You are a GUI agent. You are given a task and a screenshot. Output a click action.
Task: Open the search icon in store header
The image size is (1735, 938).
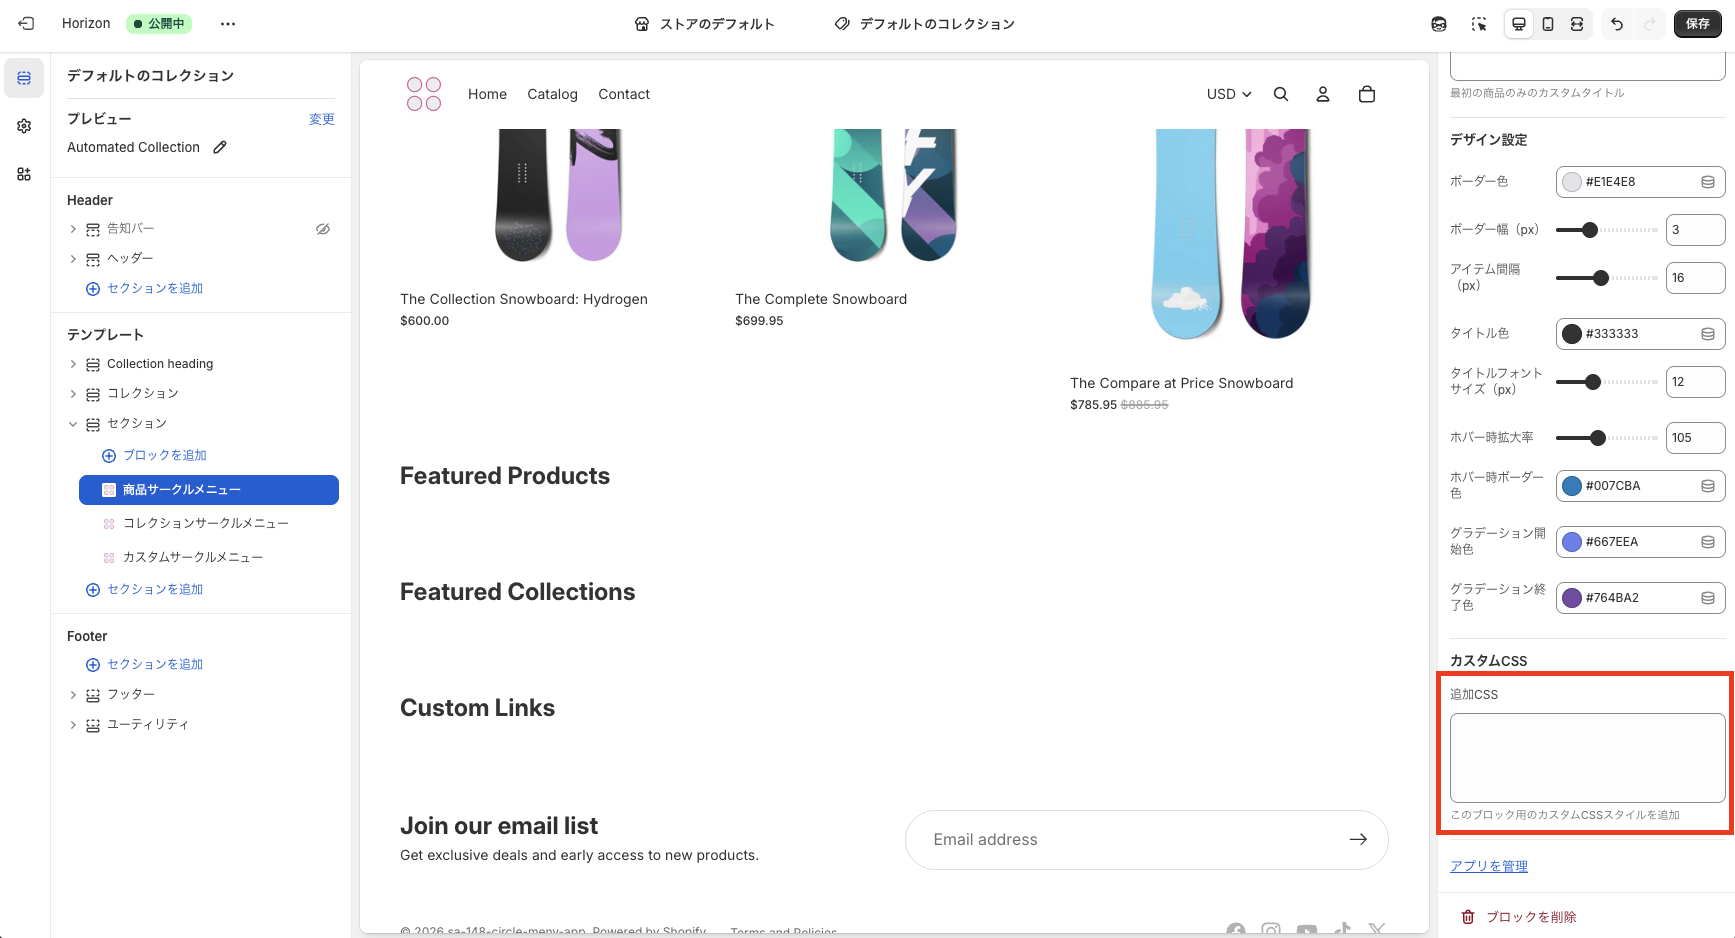tap(1281, 94)
